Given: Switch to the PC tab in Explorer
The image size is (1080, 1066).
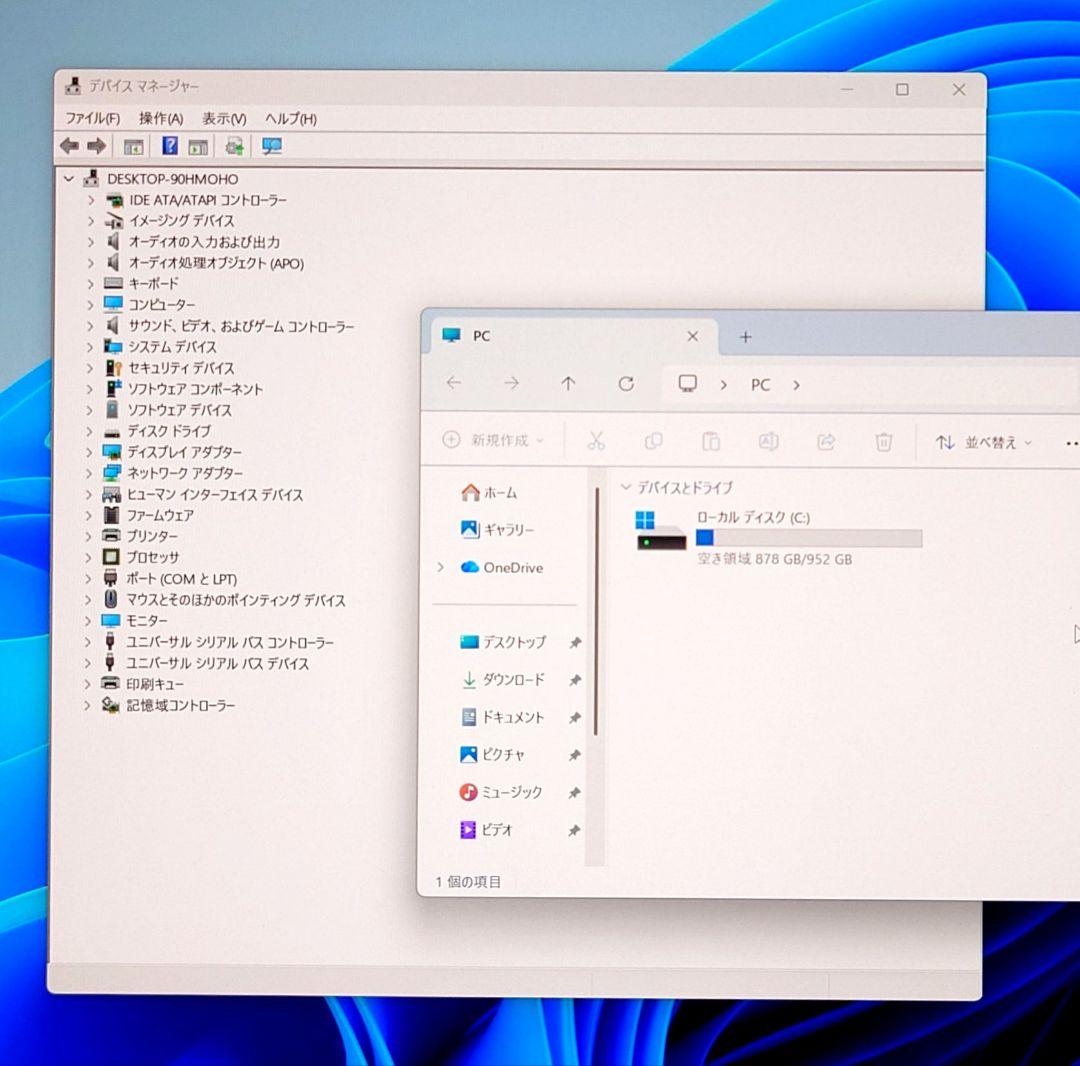Looking at the screenshot, I should pyautogui.click(x=482, y=336).
